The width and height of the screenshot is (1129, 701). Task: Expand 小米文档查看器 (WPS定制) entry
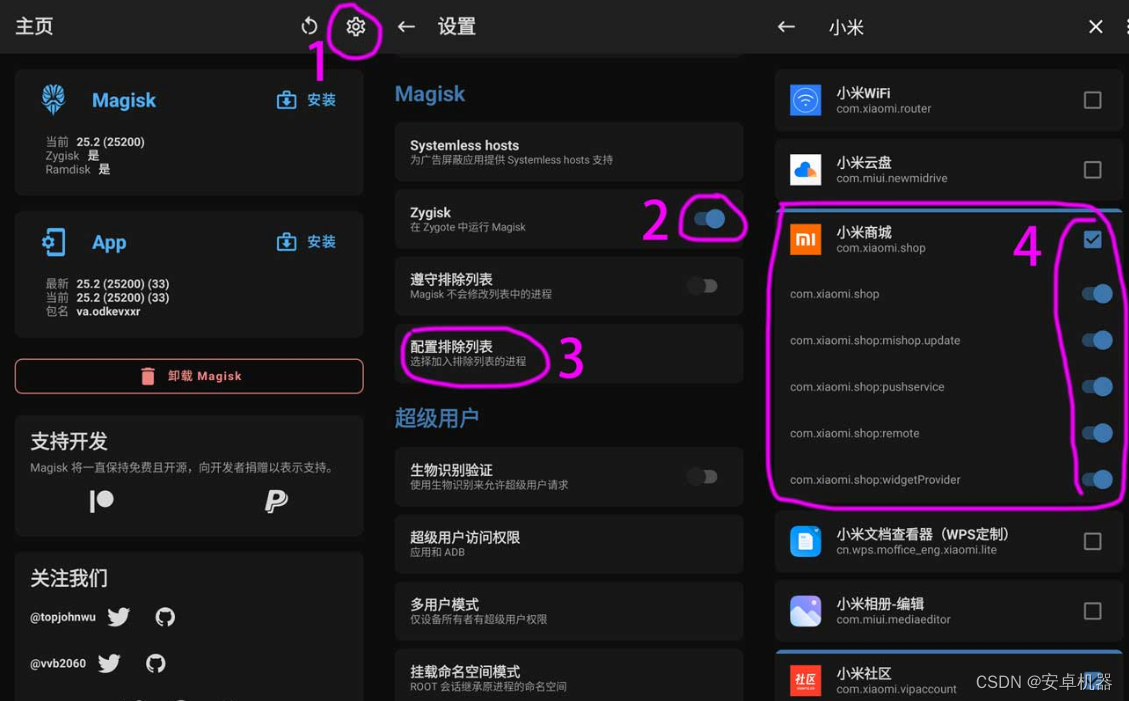click(949, 541)
